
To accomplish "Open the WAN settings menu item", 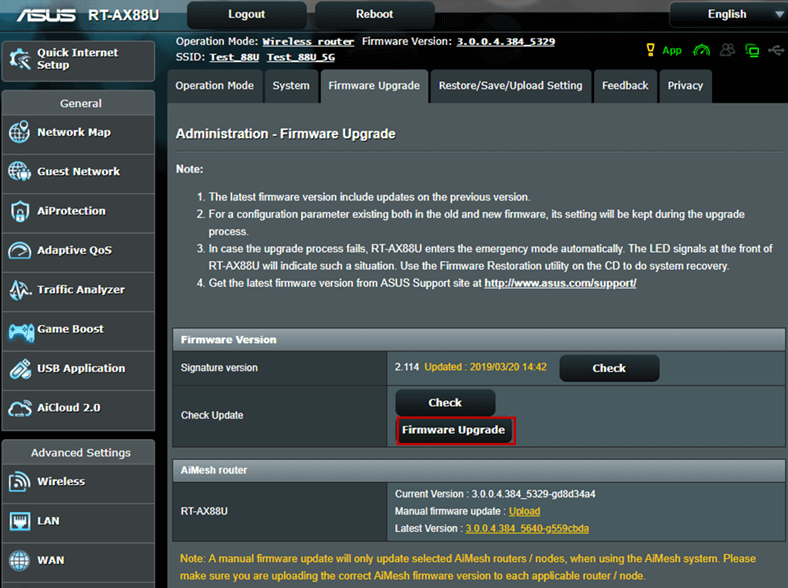I will [x=78, y=561].
